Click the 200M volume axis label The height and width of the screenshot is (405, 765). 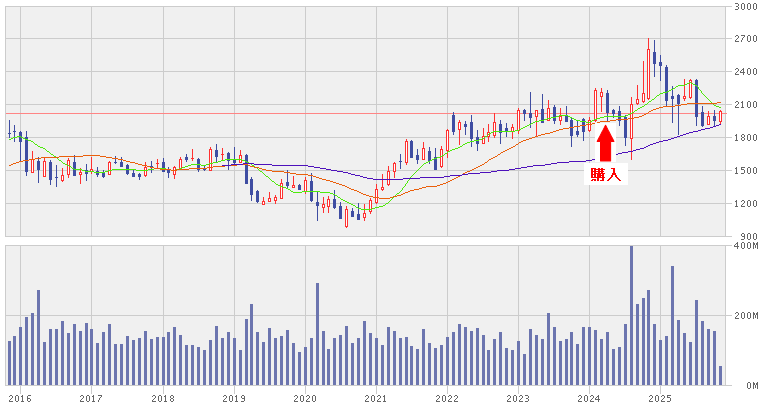point(744,315)
